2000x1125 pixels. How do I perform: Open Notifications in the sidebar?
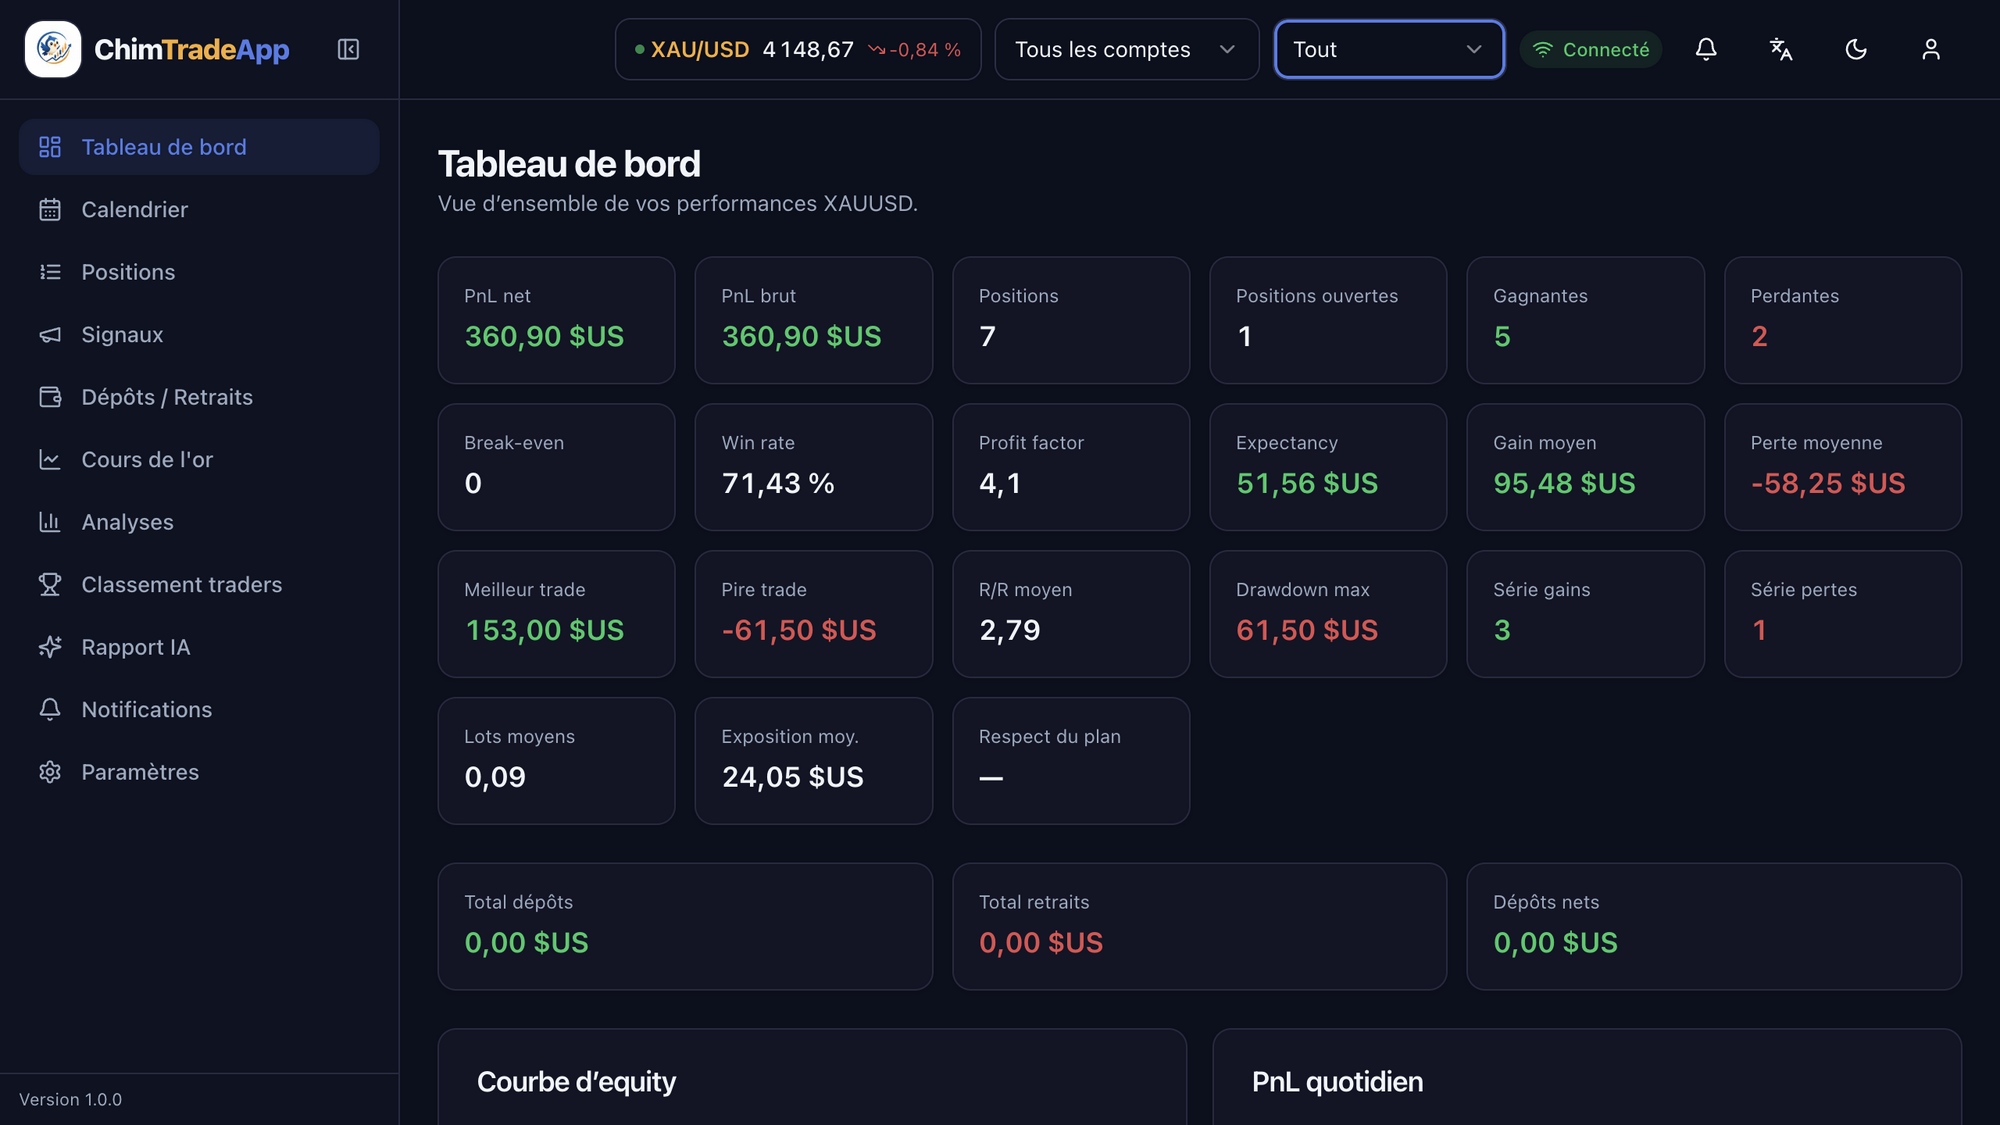tap(199, 710)
